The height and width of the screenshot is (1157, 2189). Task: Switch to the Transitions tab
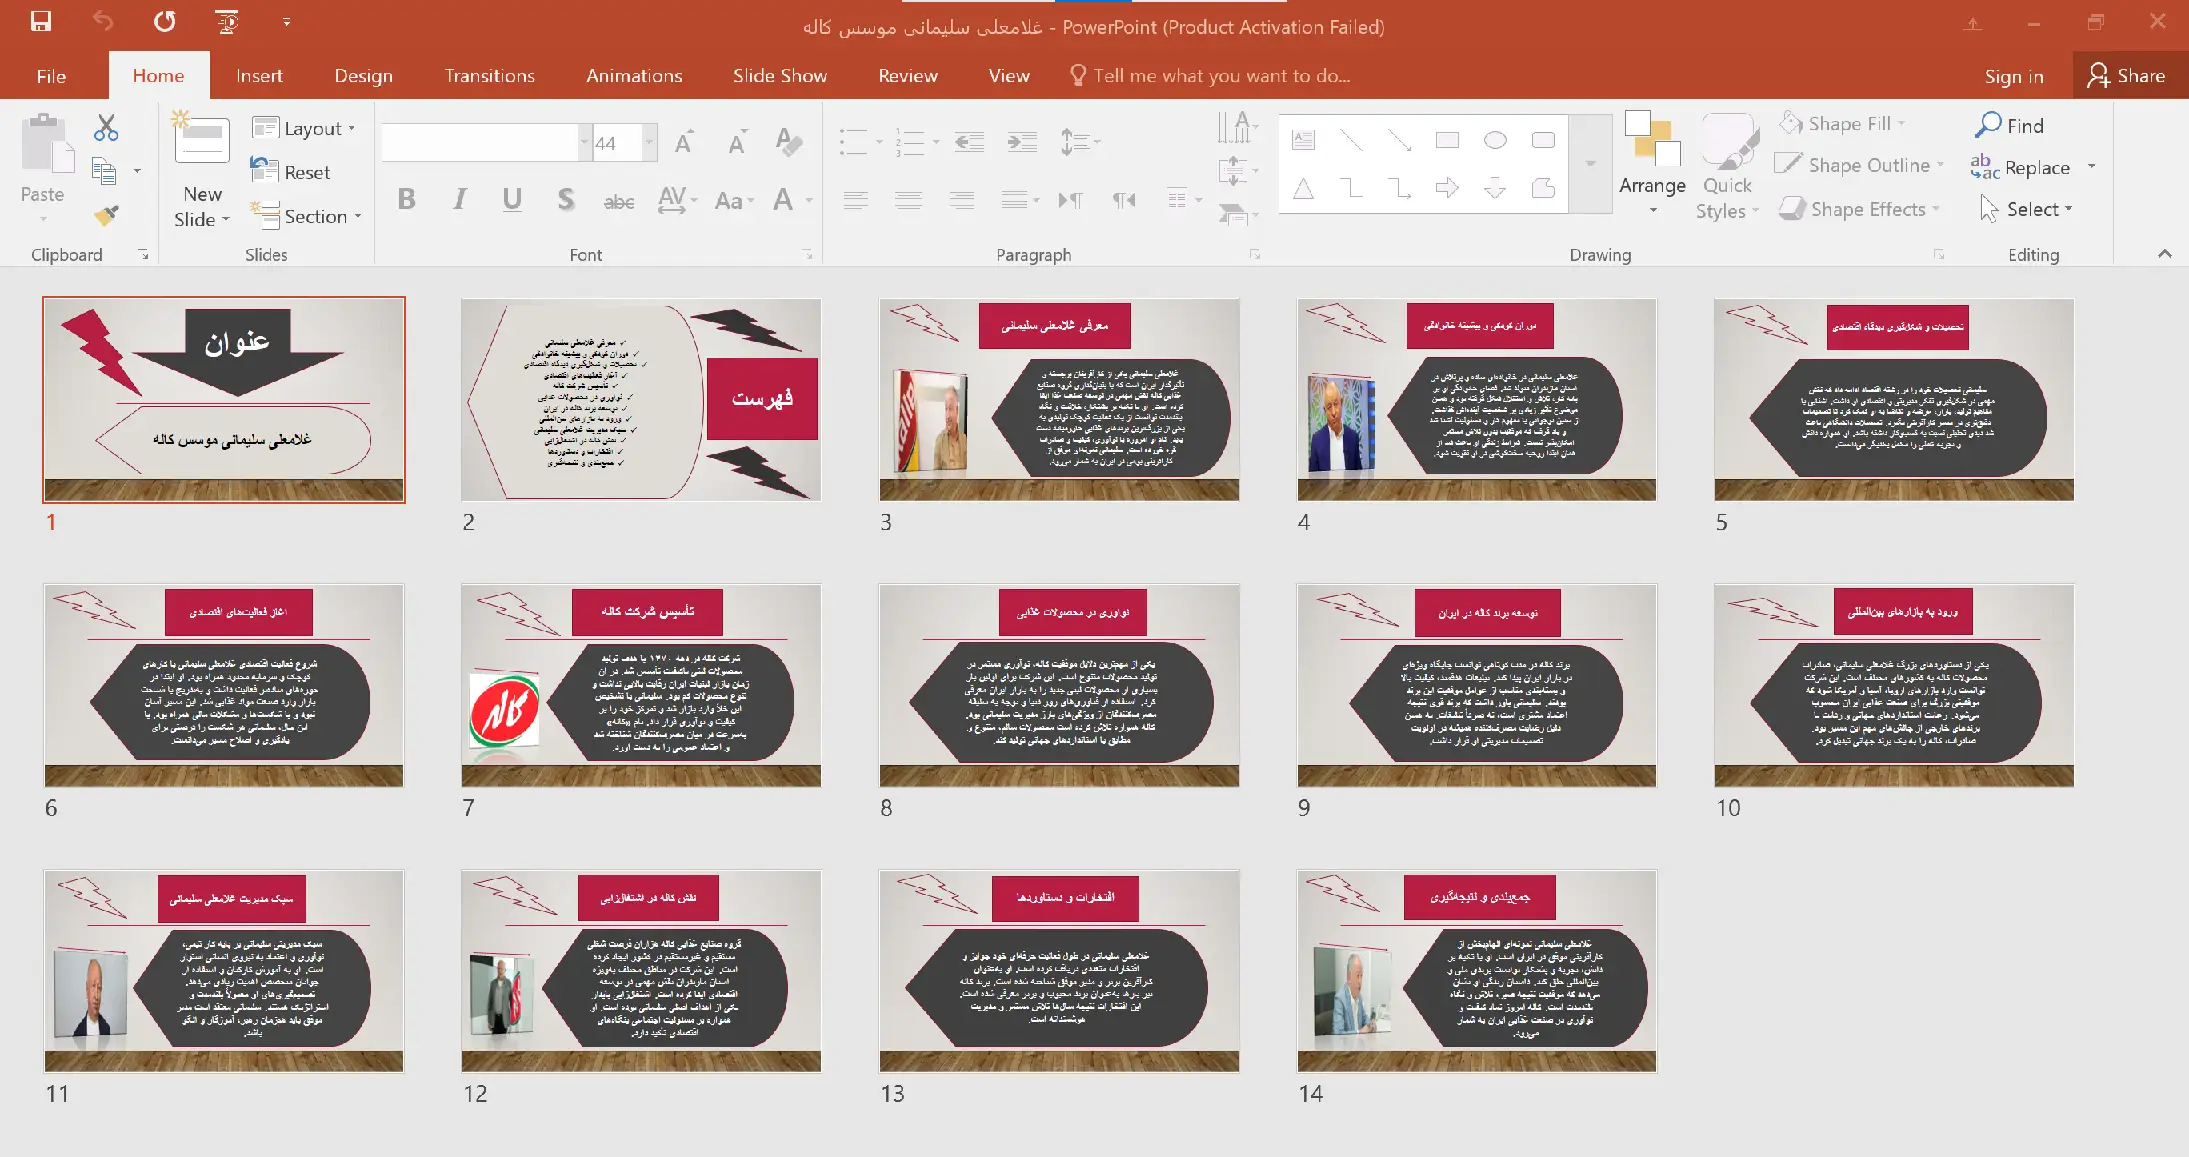pos(489,76)
